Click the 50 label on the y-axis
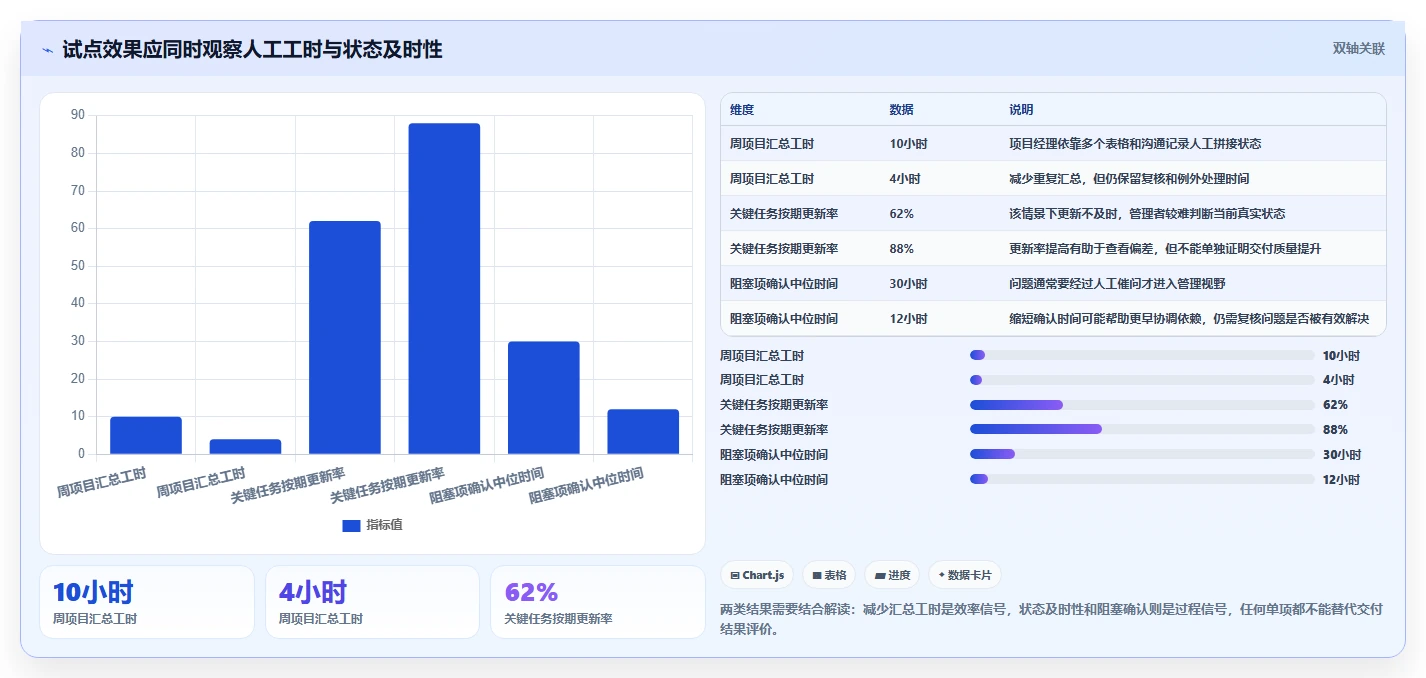Viewport: 1426px width, 678px height. [x=78, y=266]
